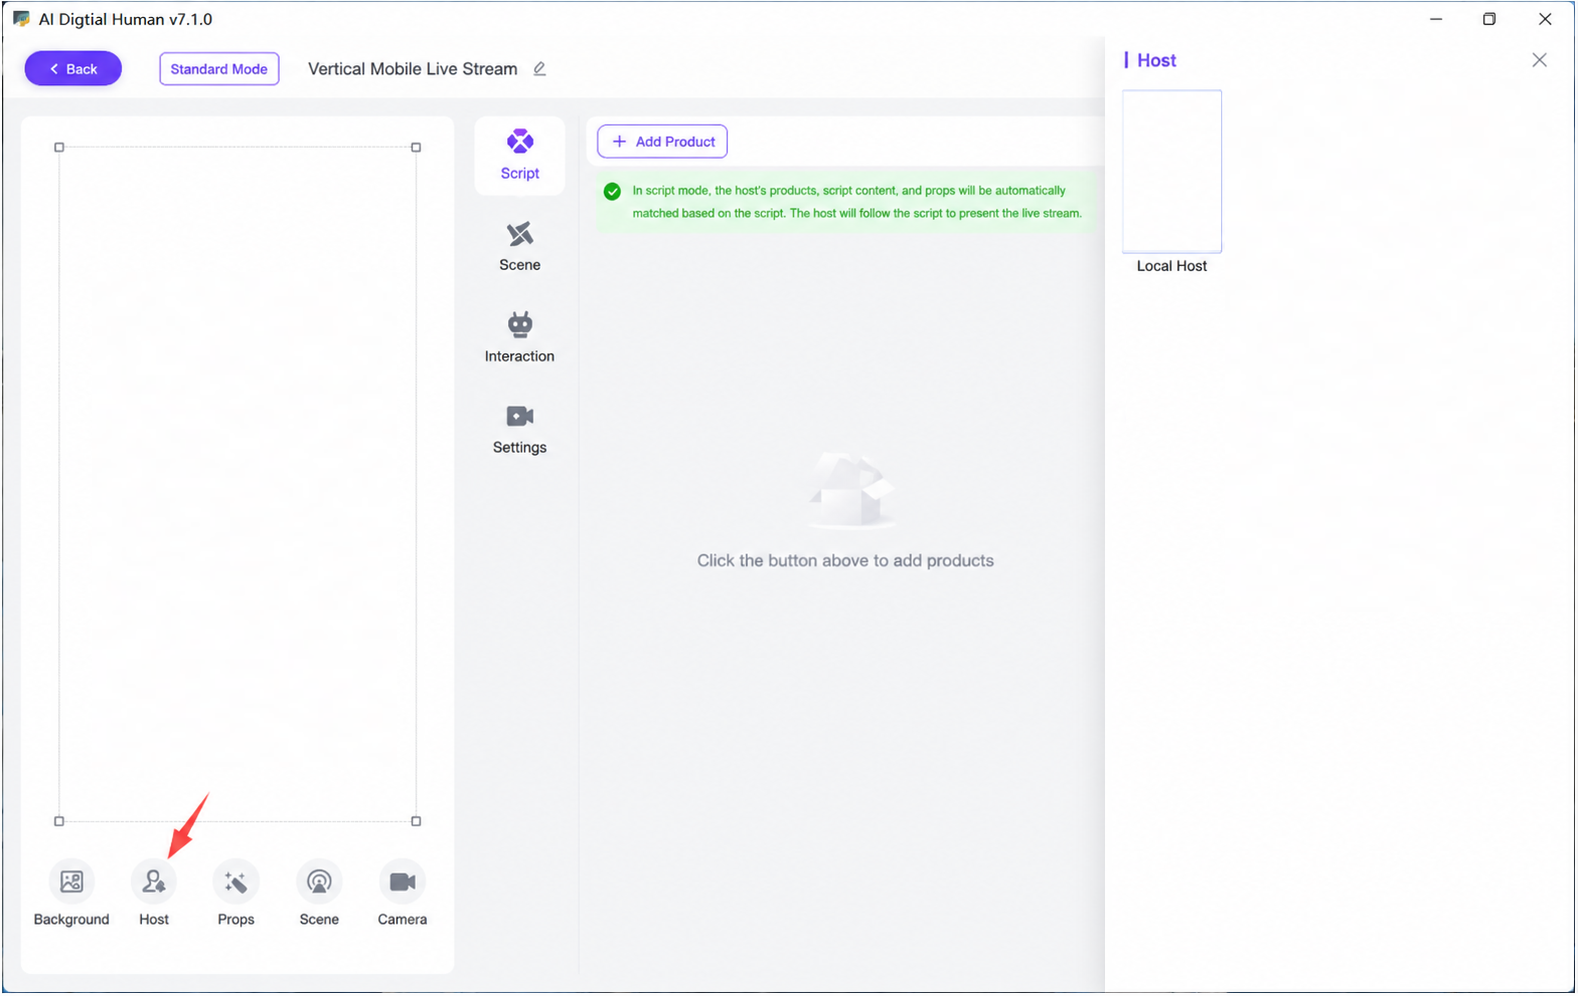1578x996 pixels.
Task: Select the Local Host thumbnail
Action: pos(1172,171)
